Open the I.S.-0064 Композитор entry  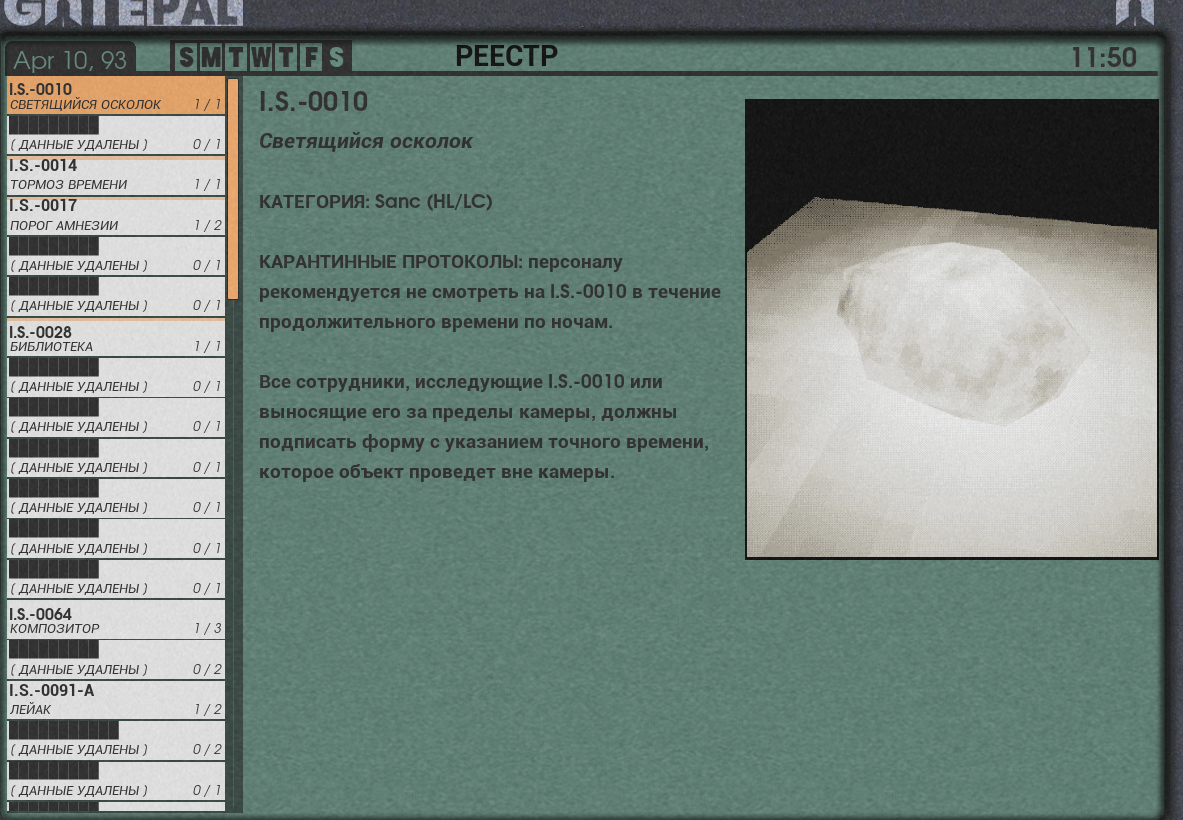pyautogui.click(x=116, y=620)
